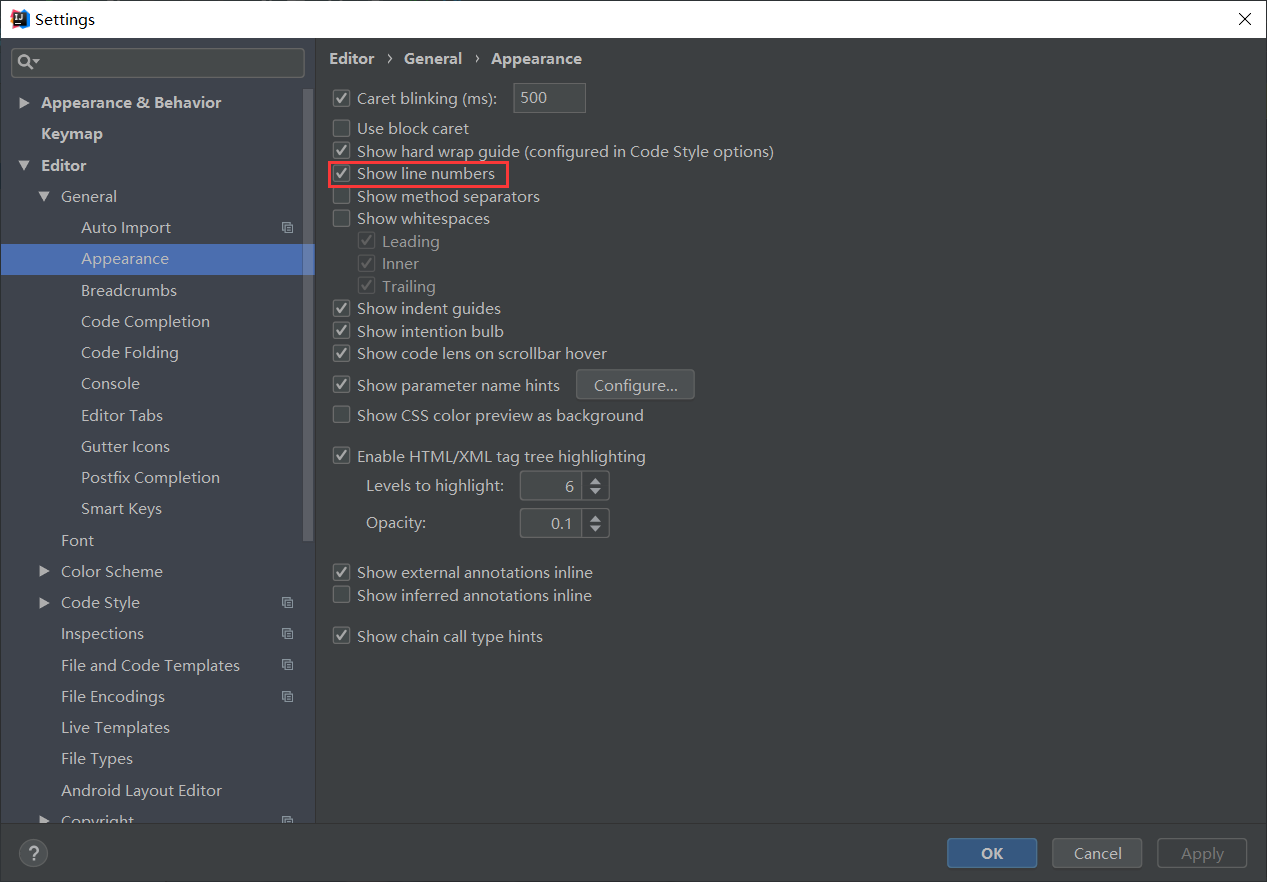Click the project-level icon next to Inspections

pos(287,634)
